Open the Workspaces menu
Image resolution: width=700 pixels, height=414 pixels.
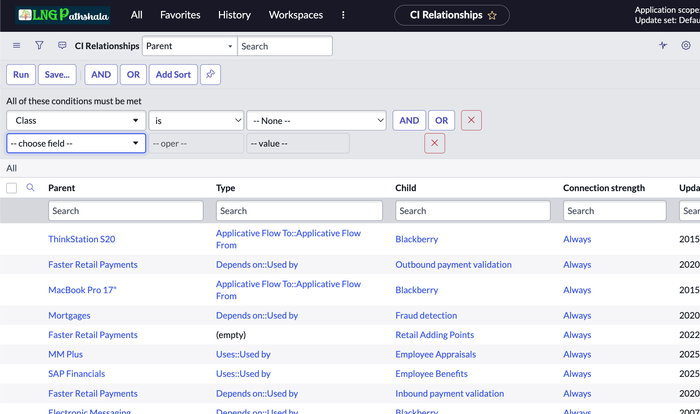296,15
